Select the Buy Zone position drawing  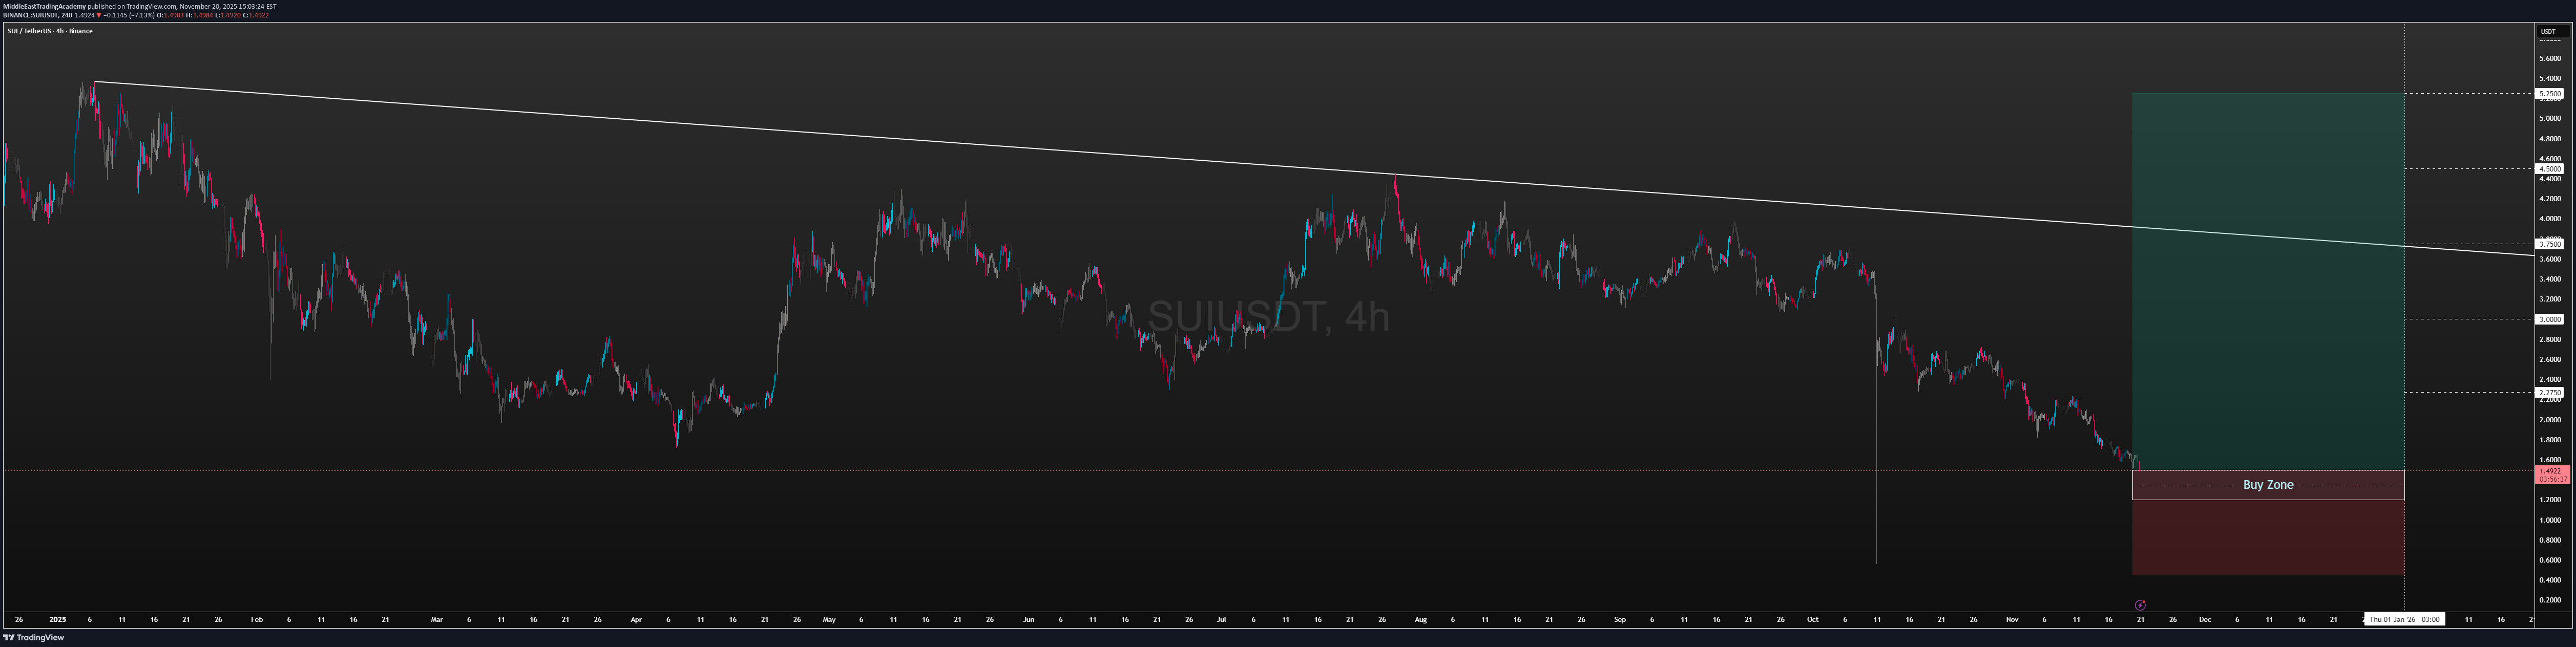(2268, 485)
